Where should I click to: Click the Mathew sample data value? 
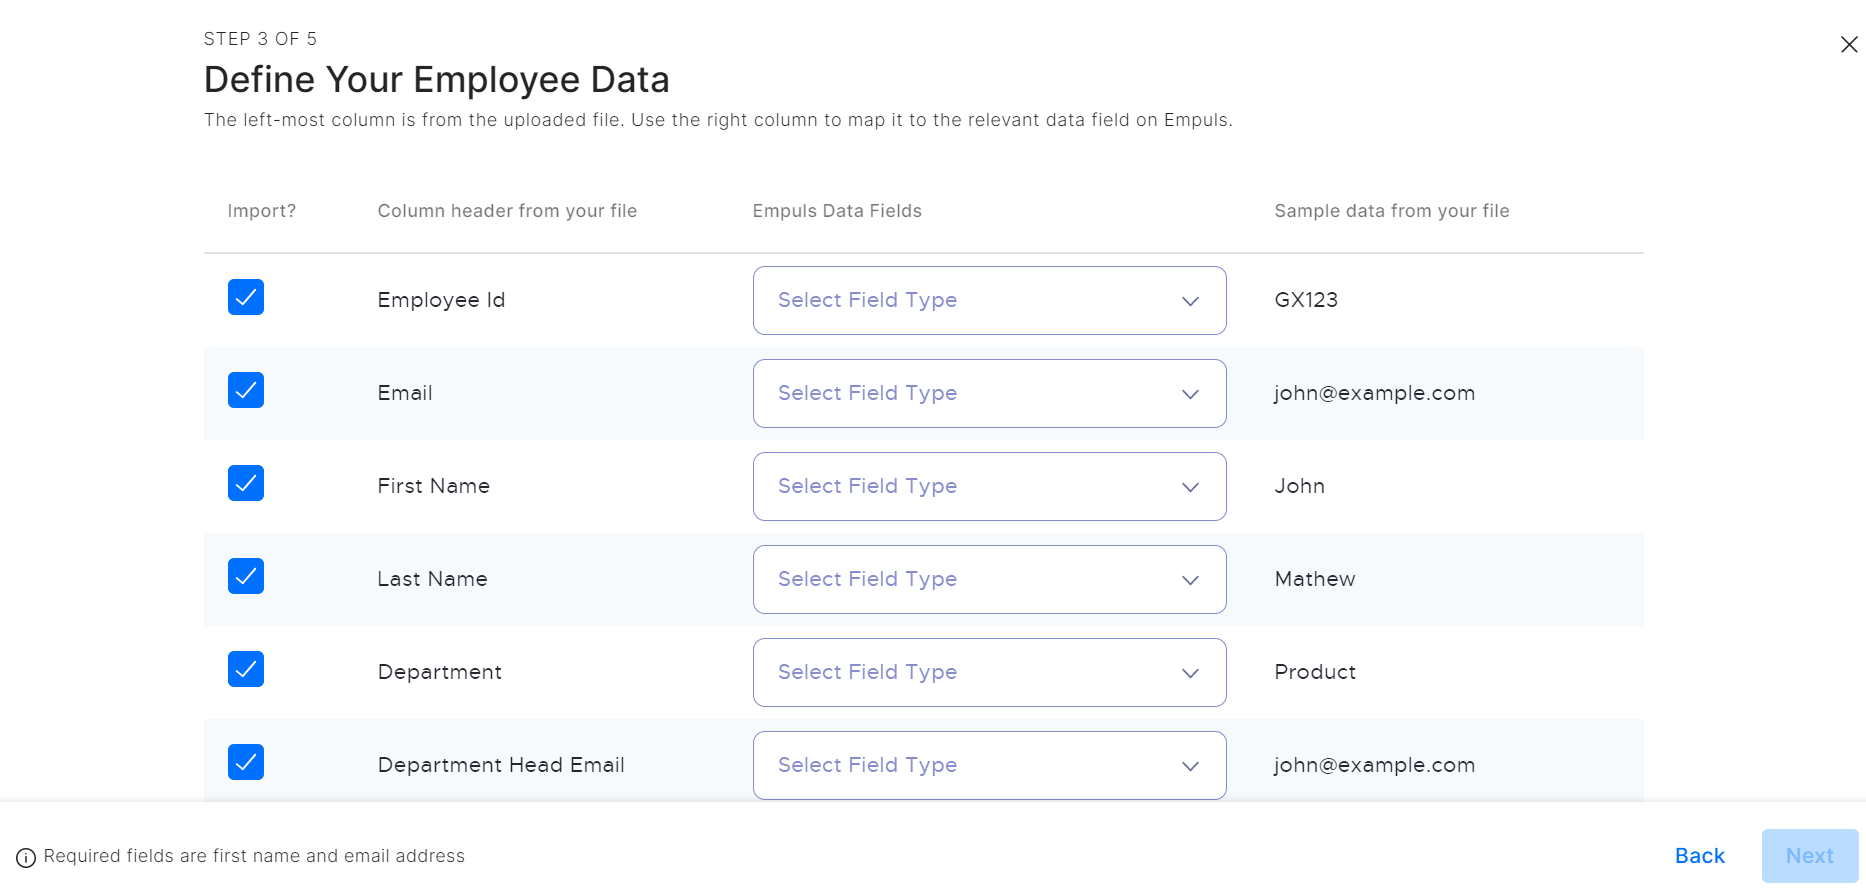[1315, 579]
